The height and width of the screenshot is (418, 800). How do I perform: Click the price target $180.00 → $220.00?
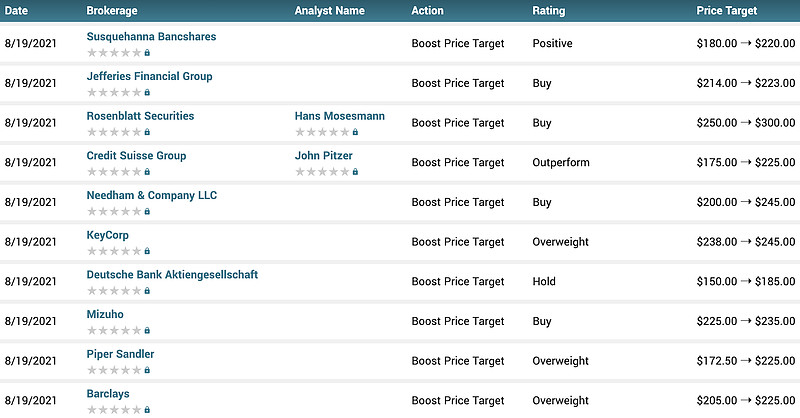746,43
